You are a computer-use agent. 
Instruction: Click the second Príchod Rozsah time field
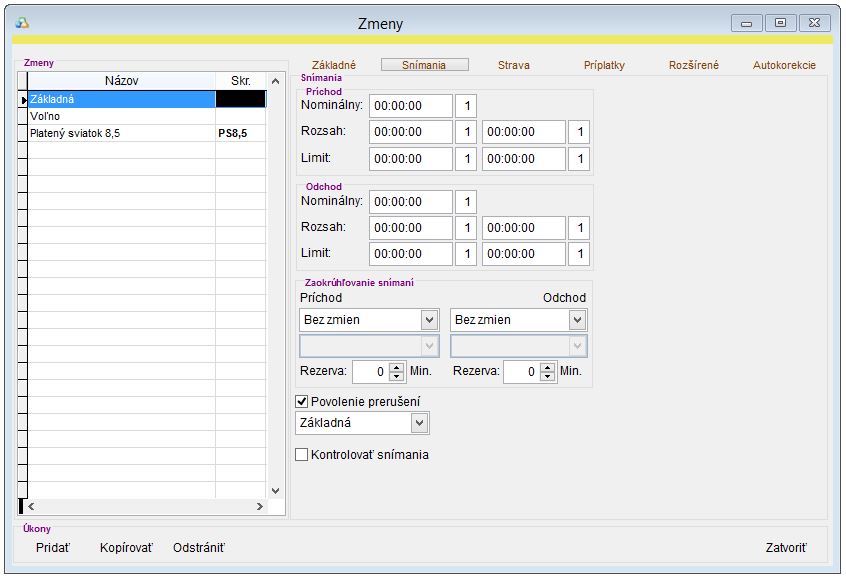pyautogui.click(x=524, y=132)
